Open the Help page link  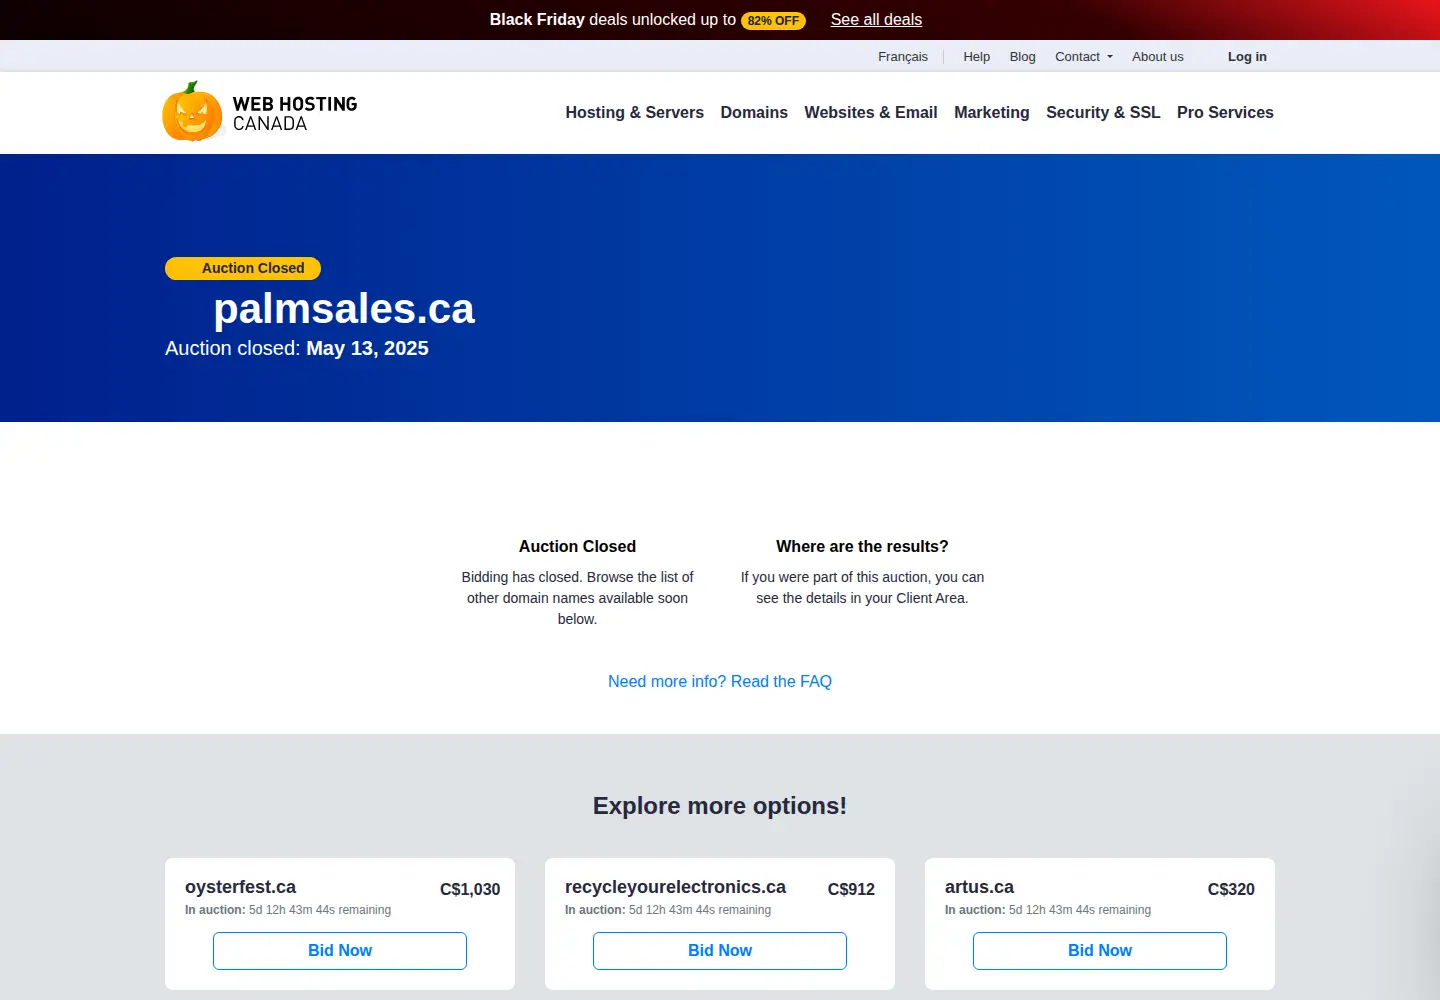(977, 57)
